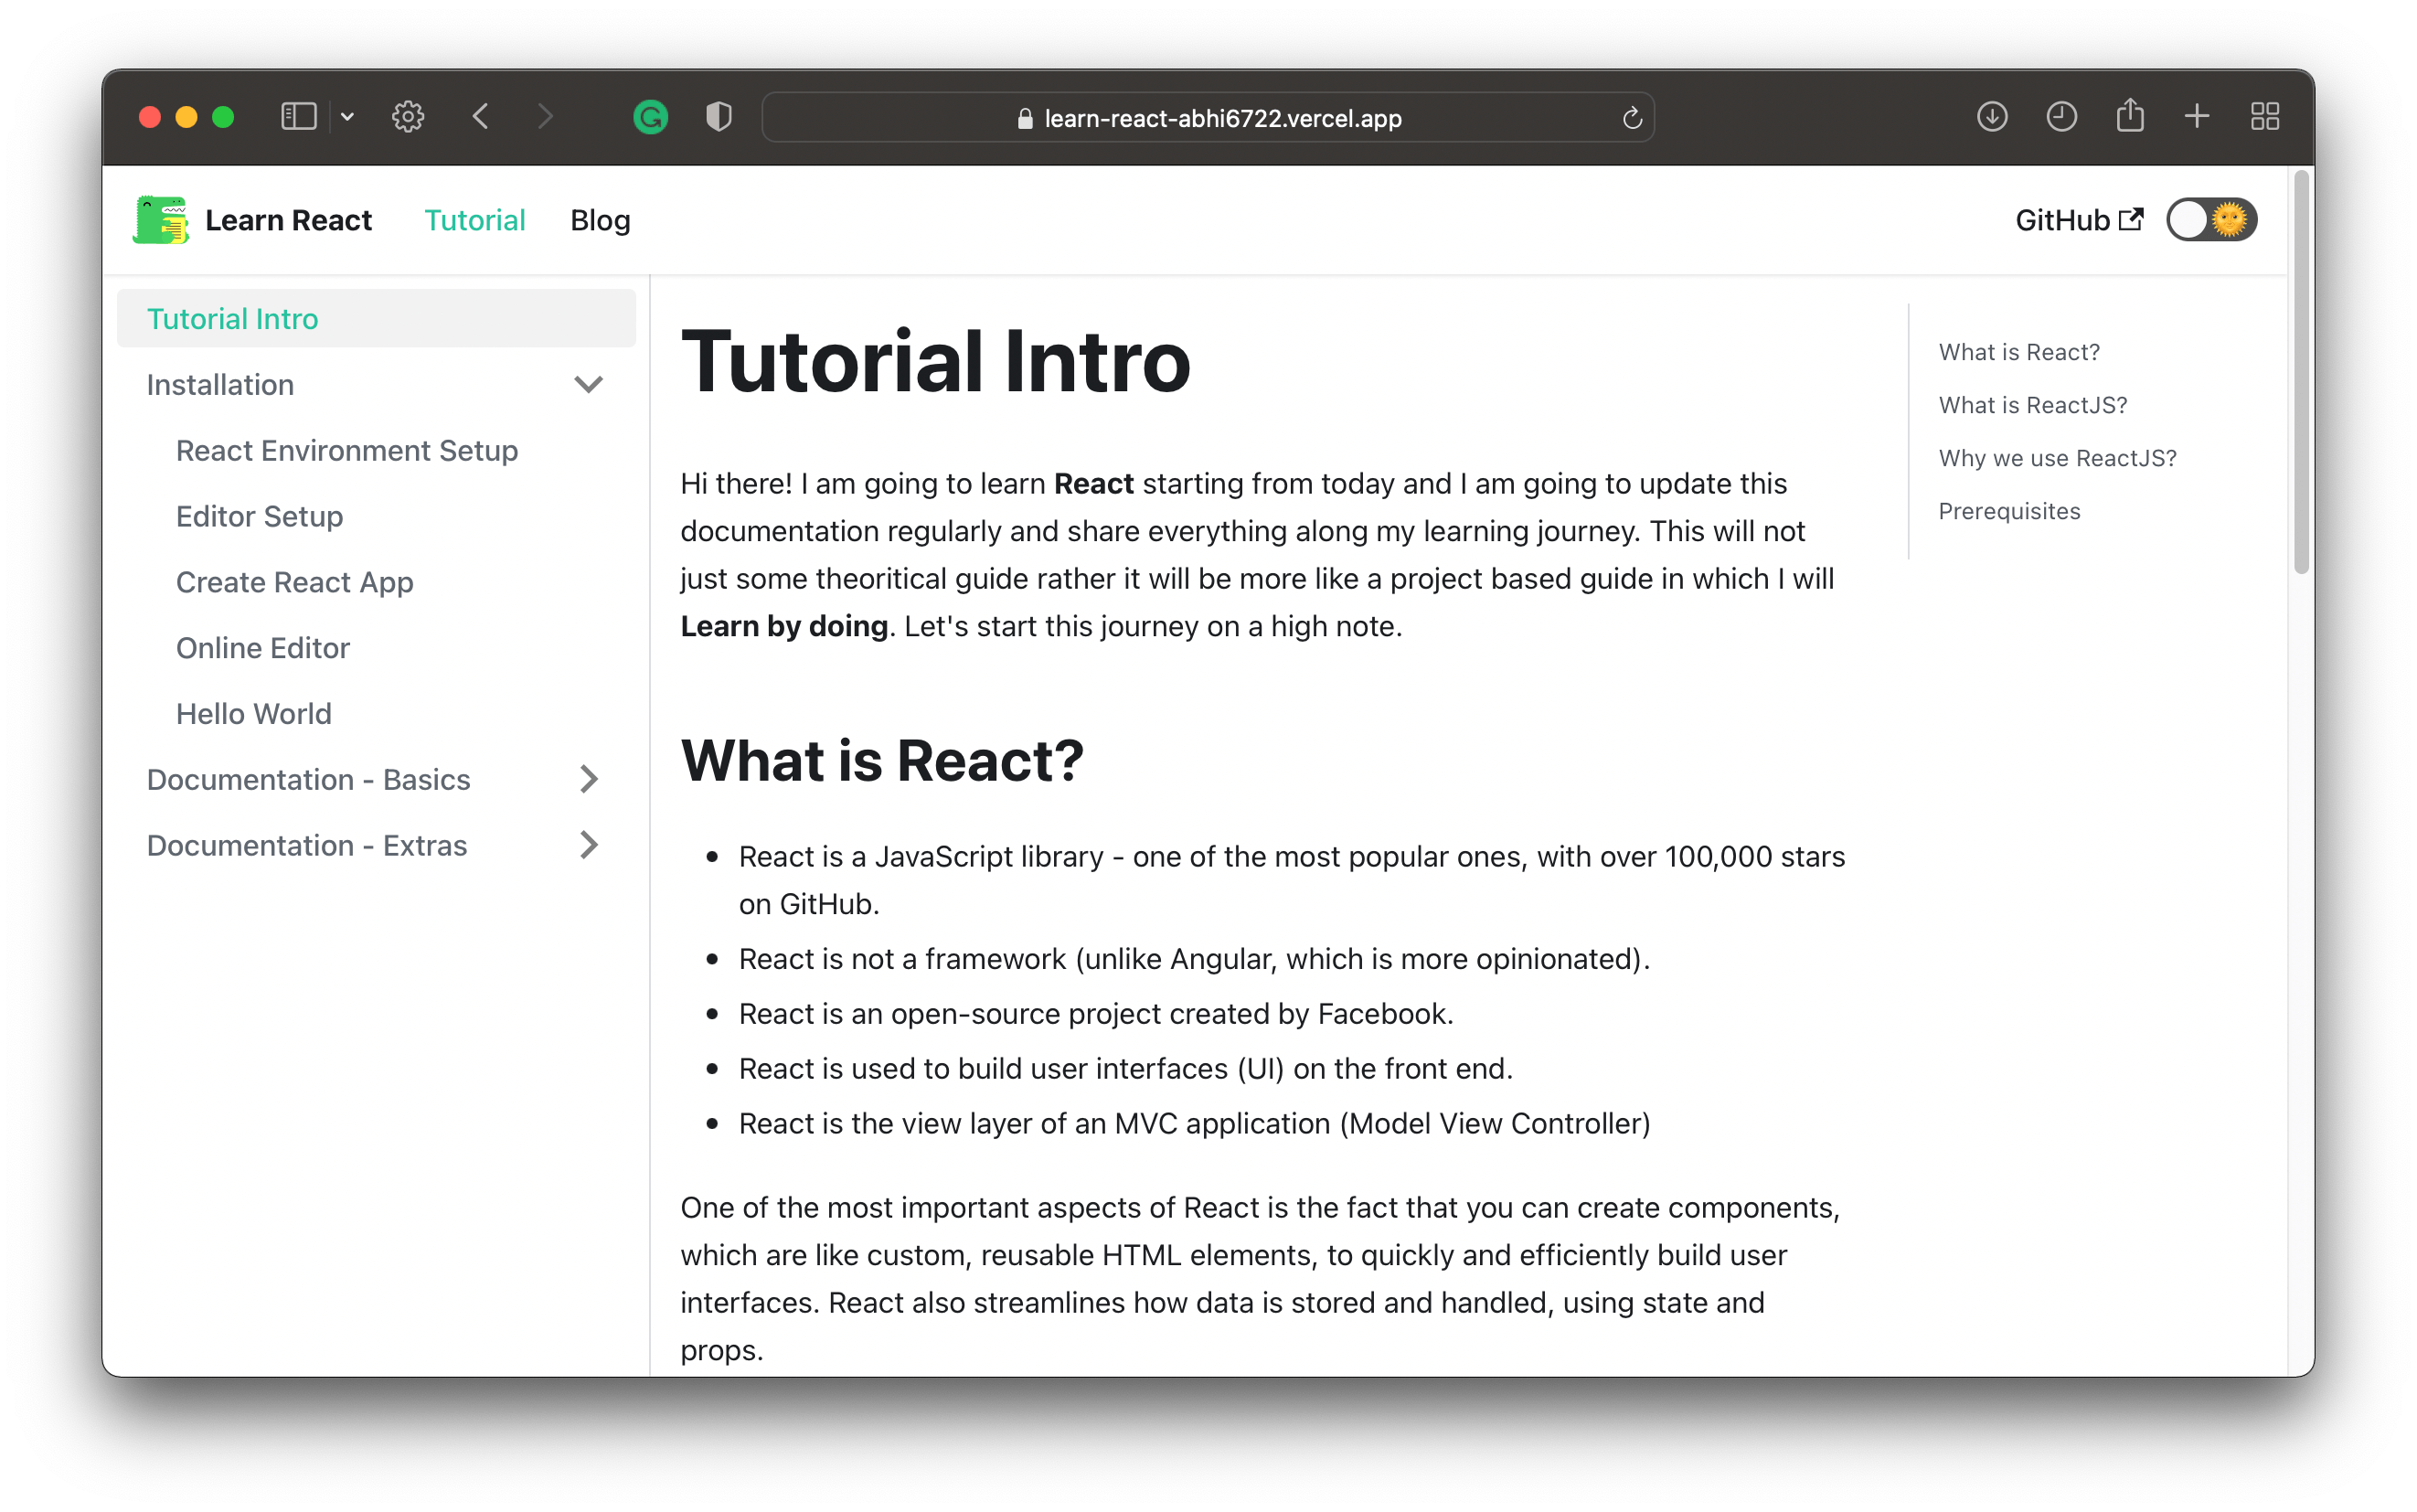Reload the page with the refresh icon
Viewport: 2417px width, 1512px height.
coord(1632,117)
